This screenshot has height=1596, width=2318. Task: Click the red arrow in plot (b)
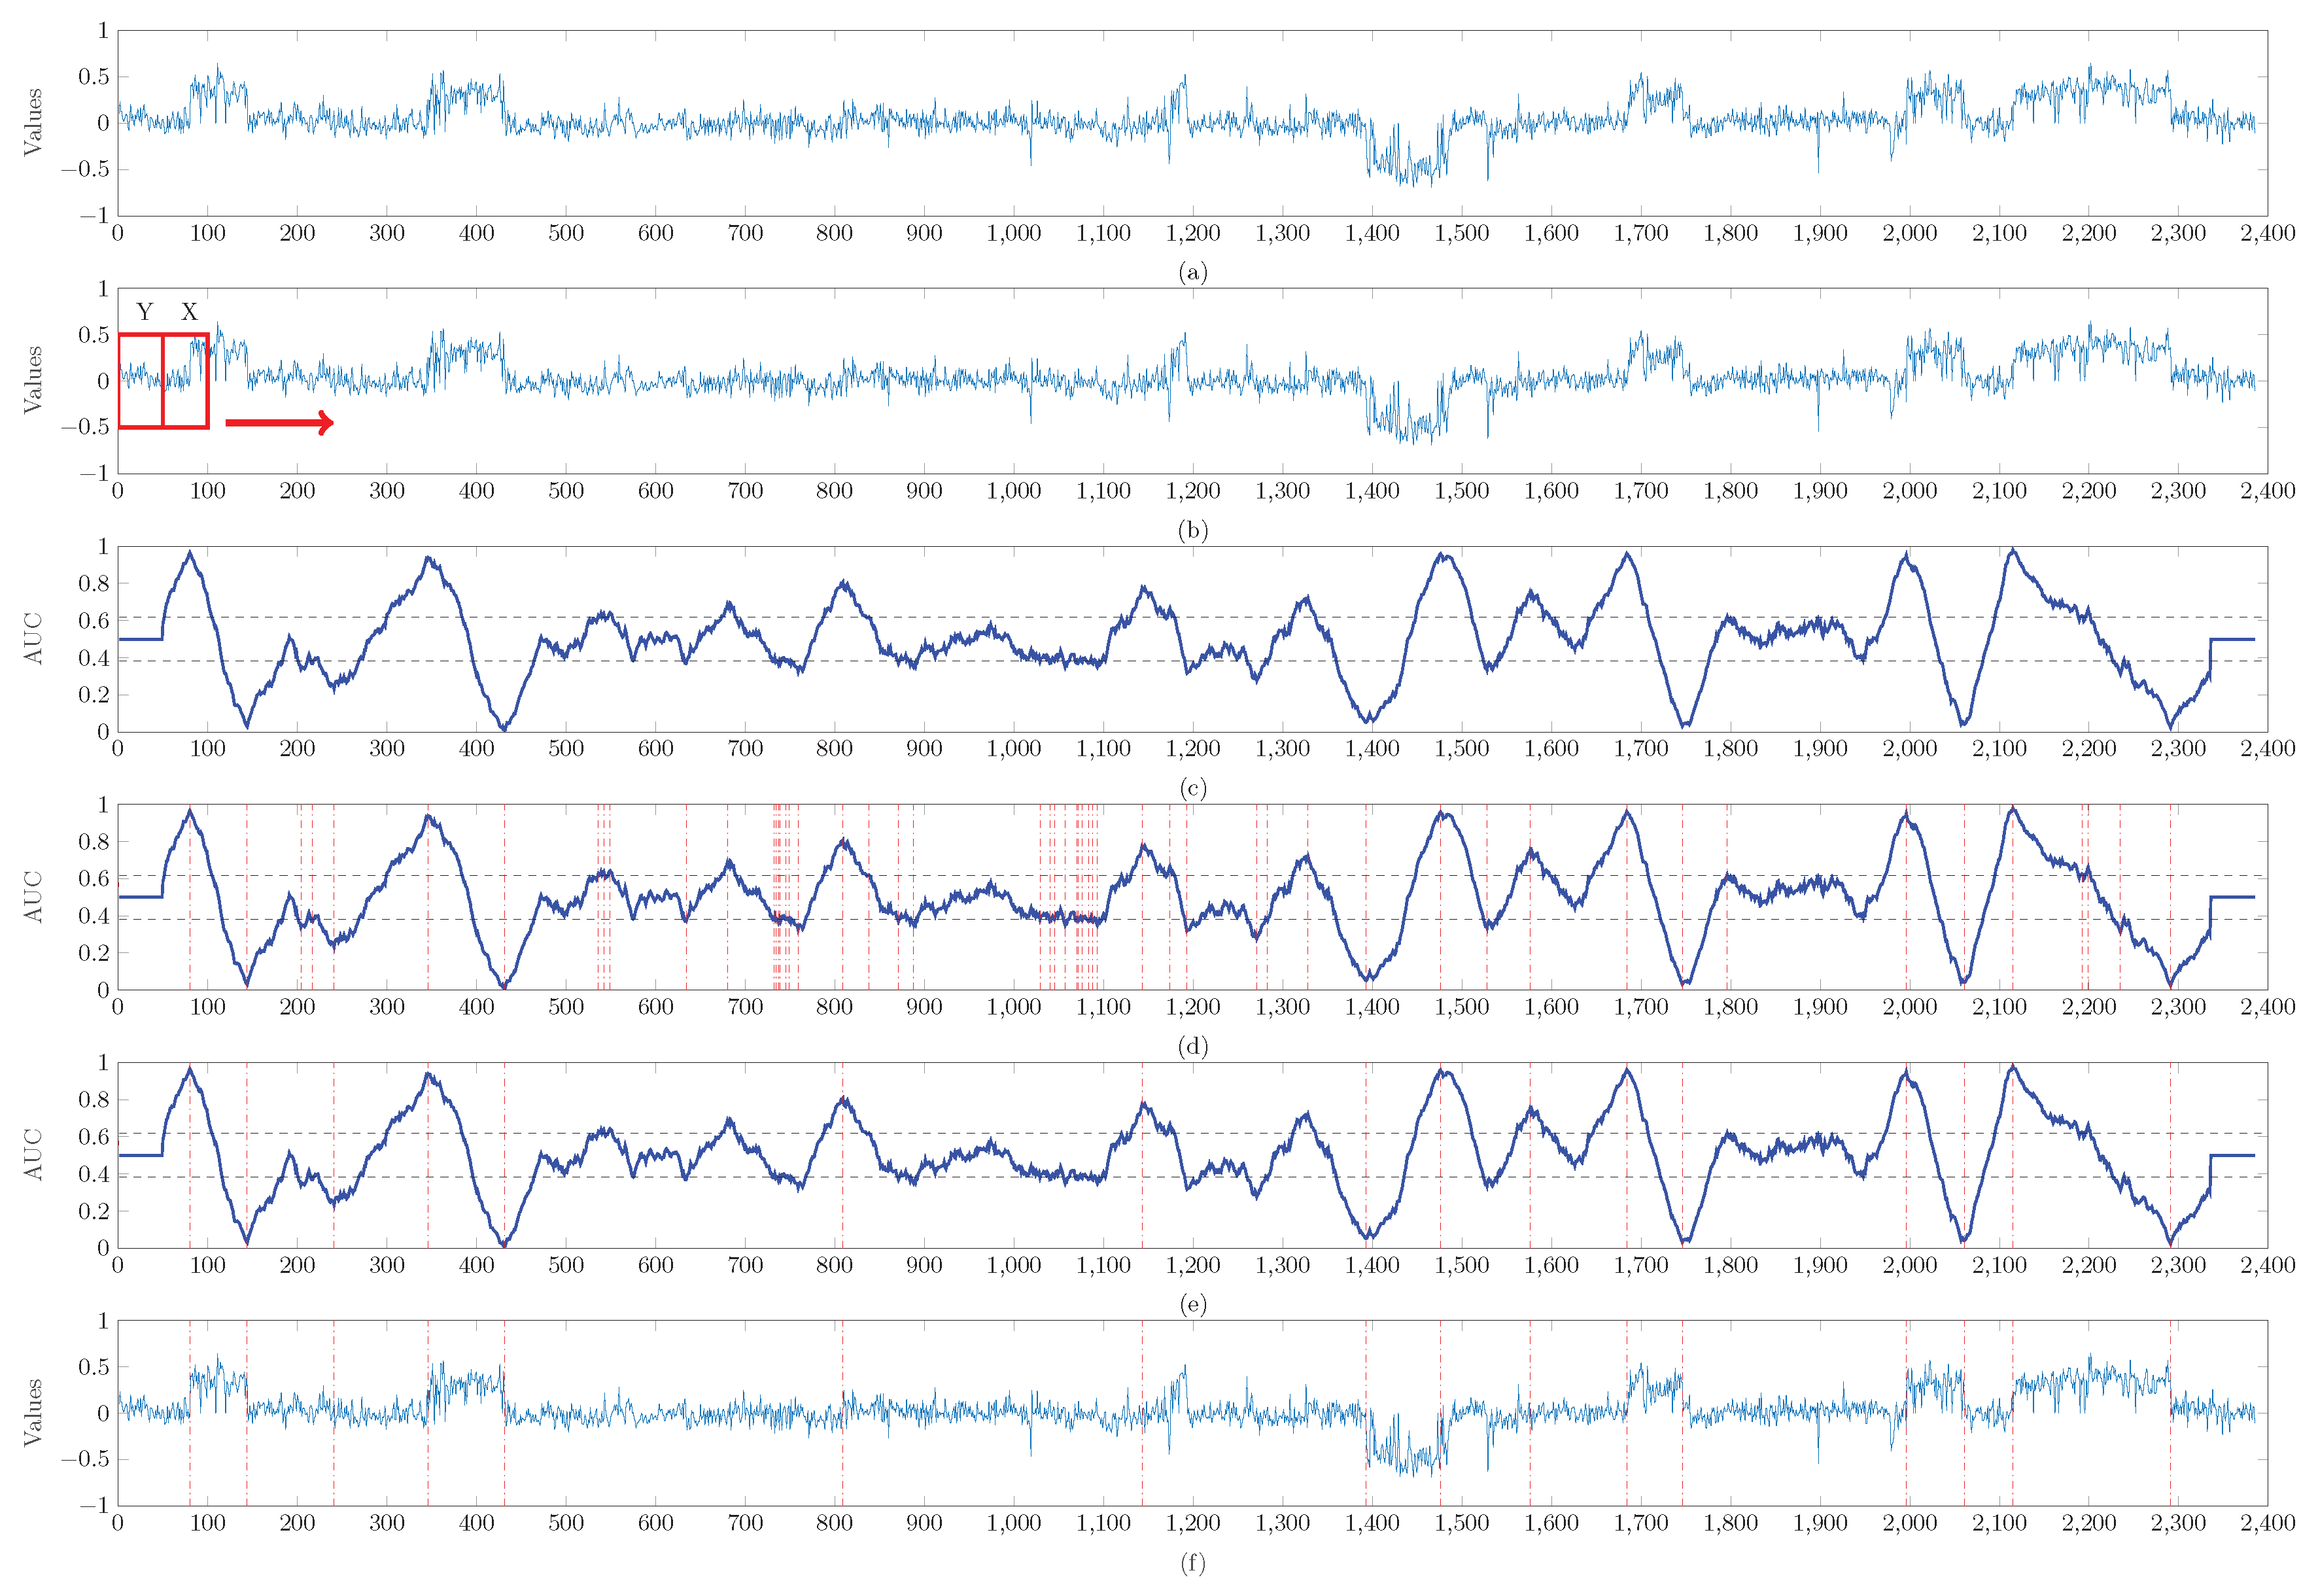pyautogui.click(x=279, y=423)
